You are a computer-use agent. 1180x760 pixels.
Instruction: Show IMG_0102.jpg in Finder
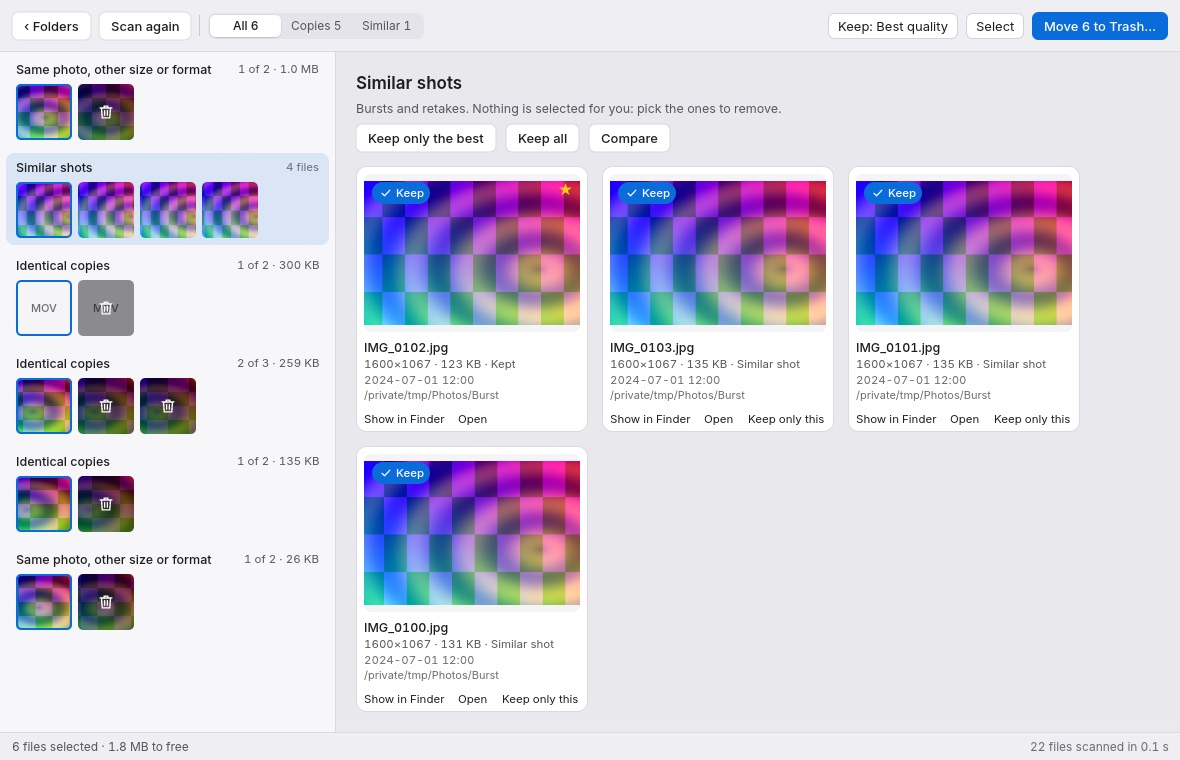point(404,419)
